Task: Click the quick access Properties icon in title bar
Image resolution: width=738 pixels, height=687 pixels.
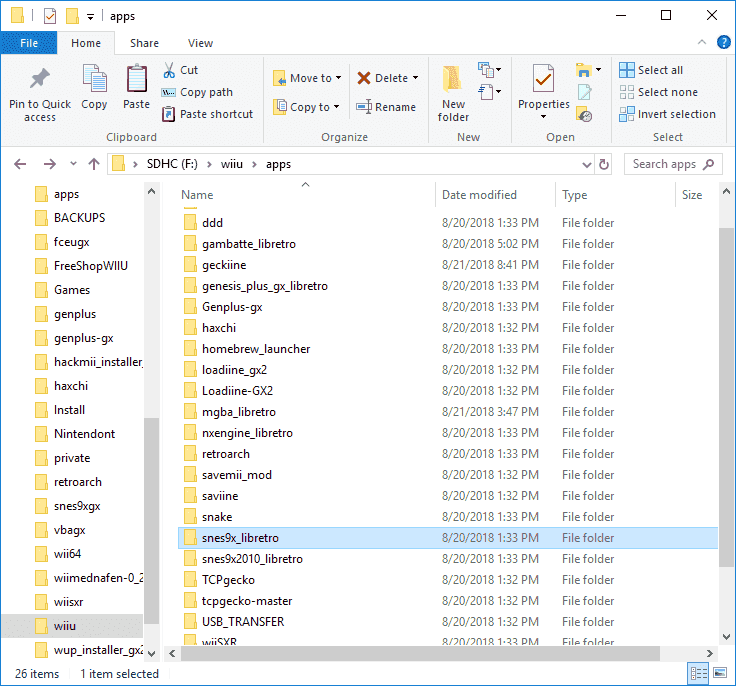Action: [x=50, y=16]
